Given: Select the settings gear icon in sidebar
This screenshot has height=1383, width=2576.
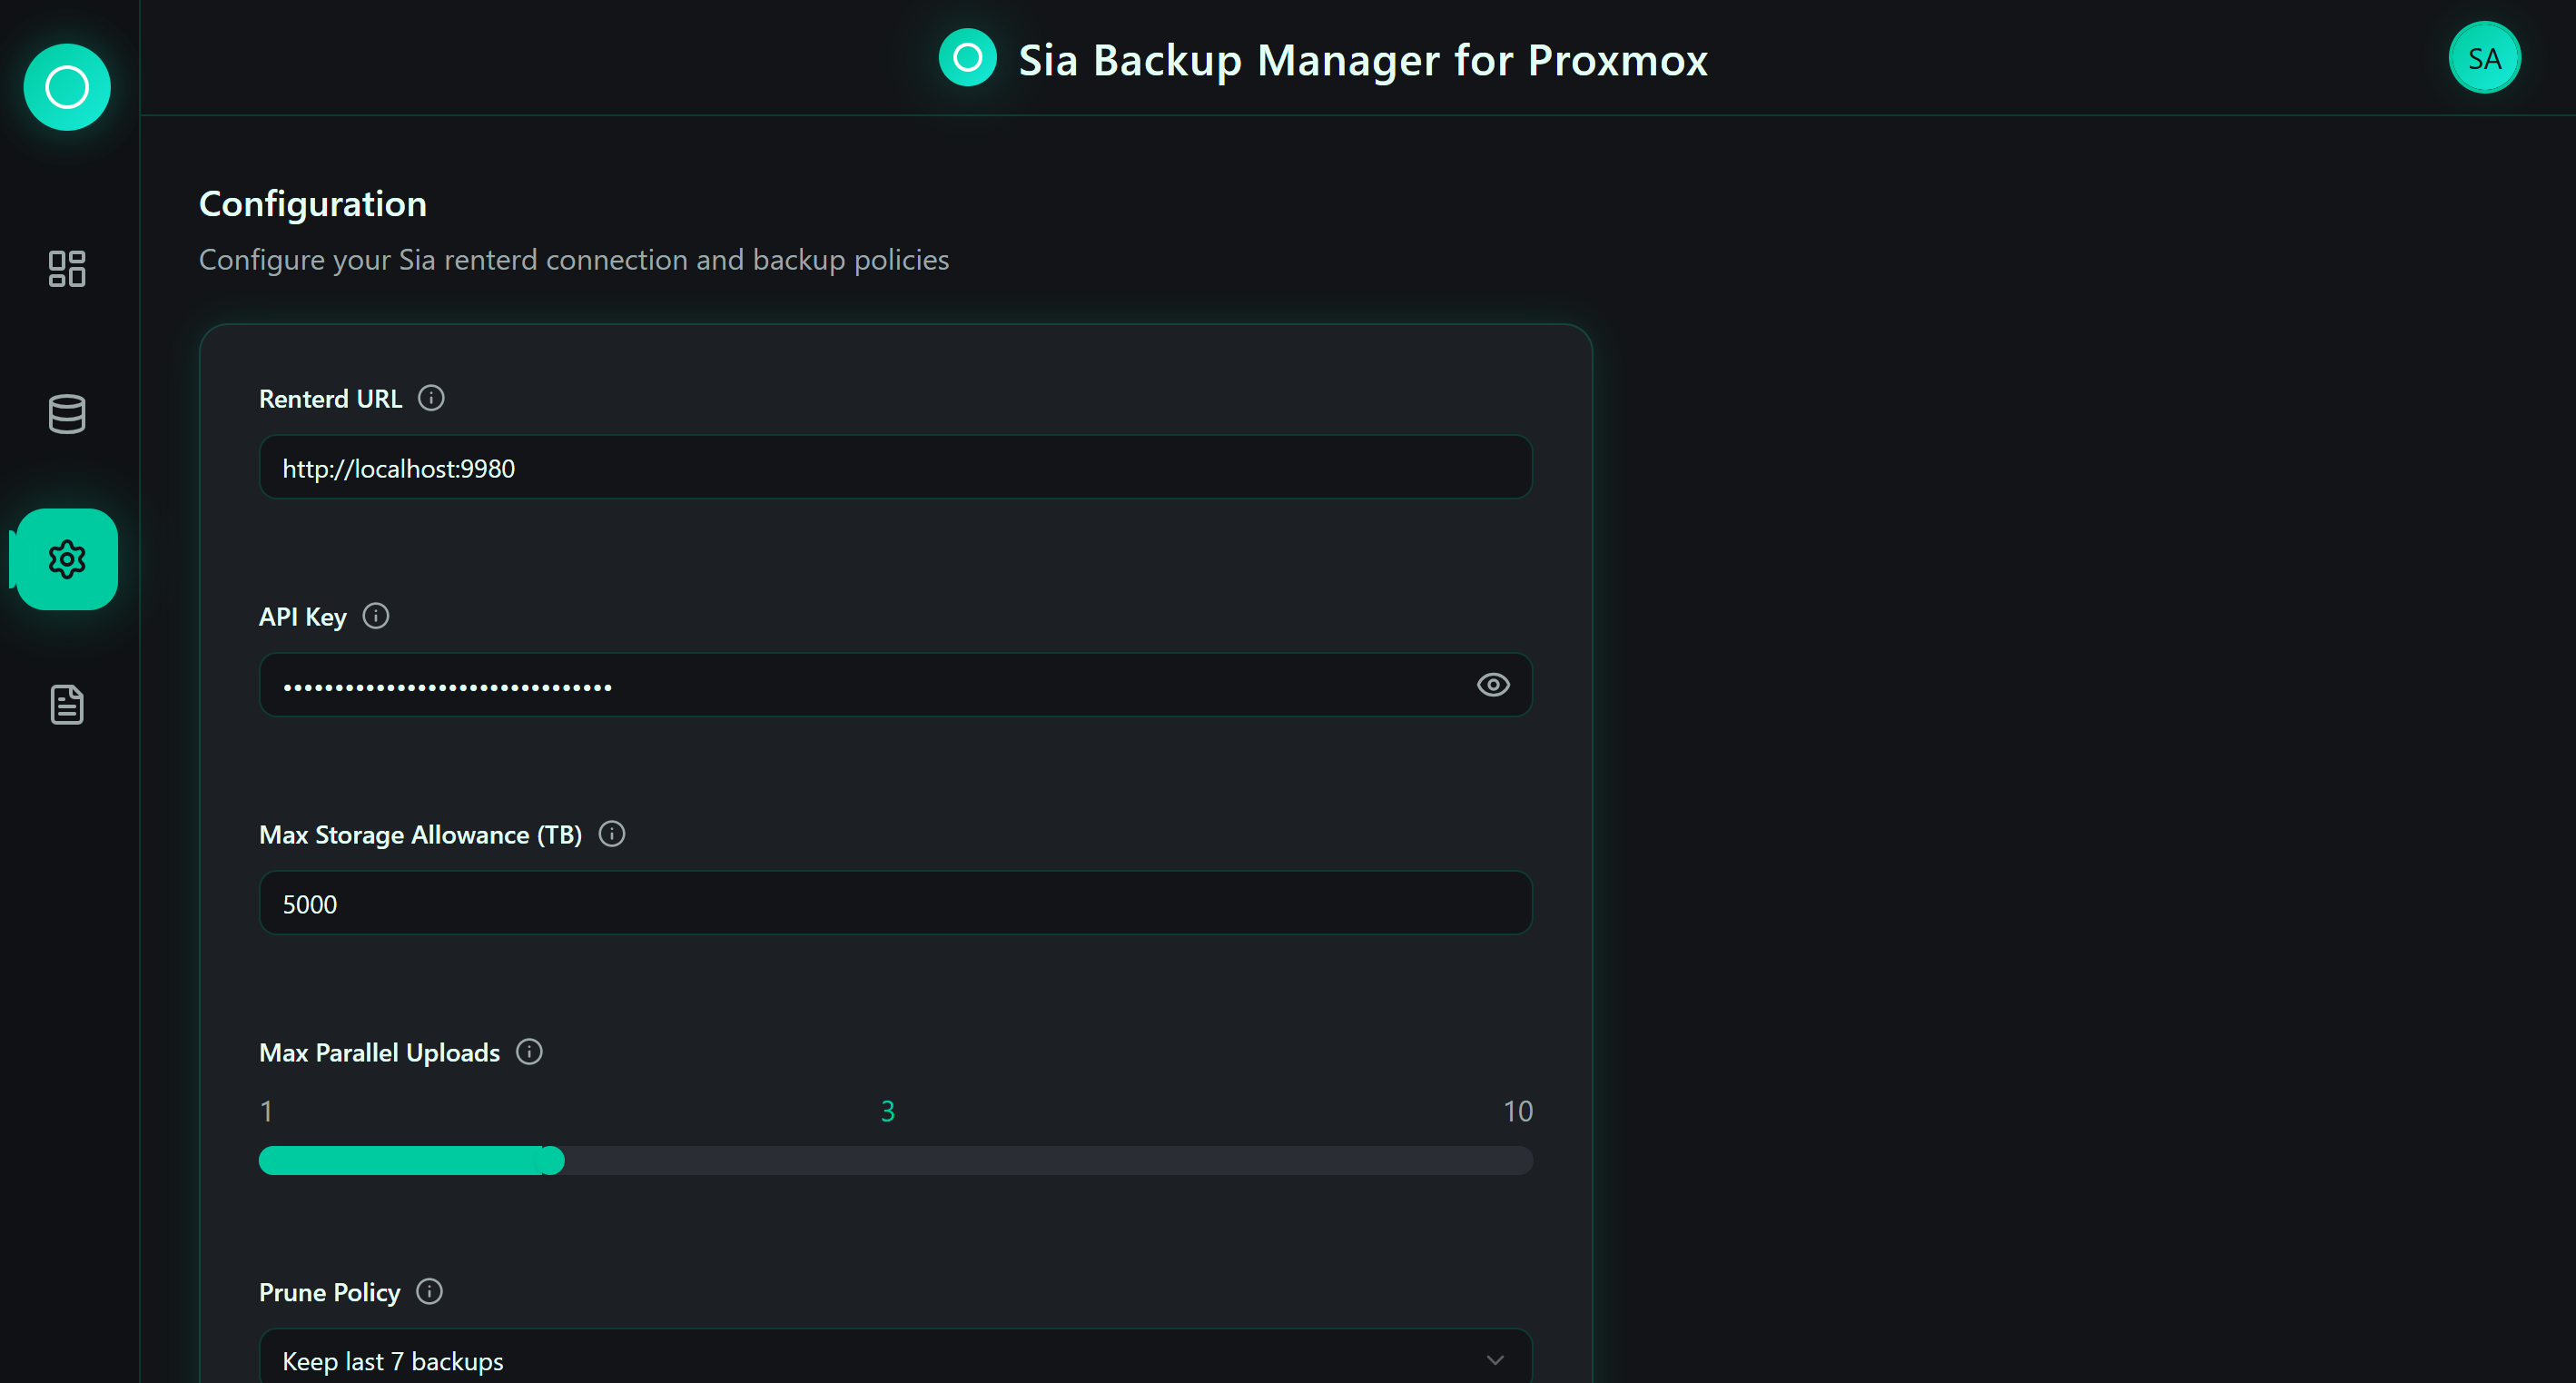Looking at the screenshot, I should pos(67,559).
